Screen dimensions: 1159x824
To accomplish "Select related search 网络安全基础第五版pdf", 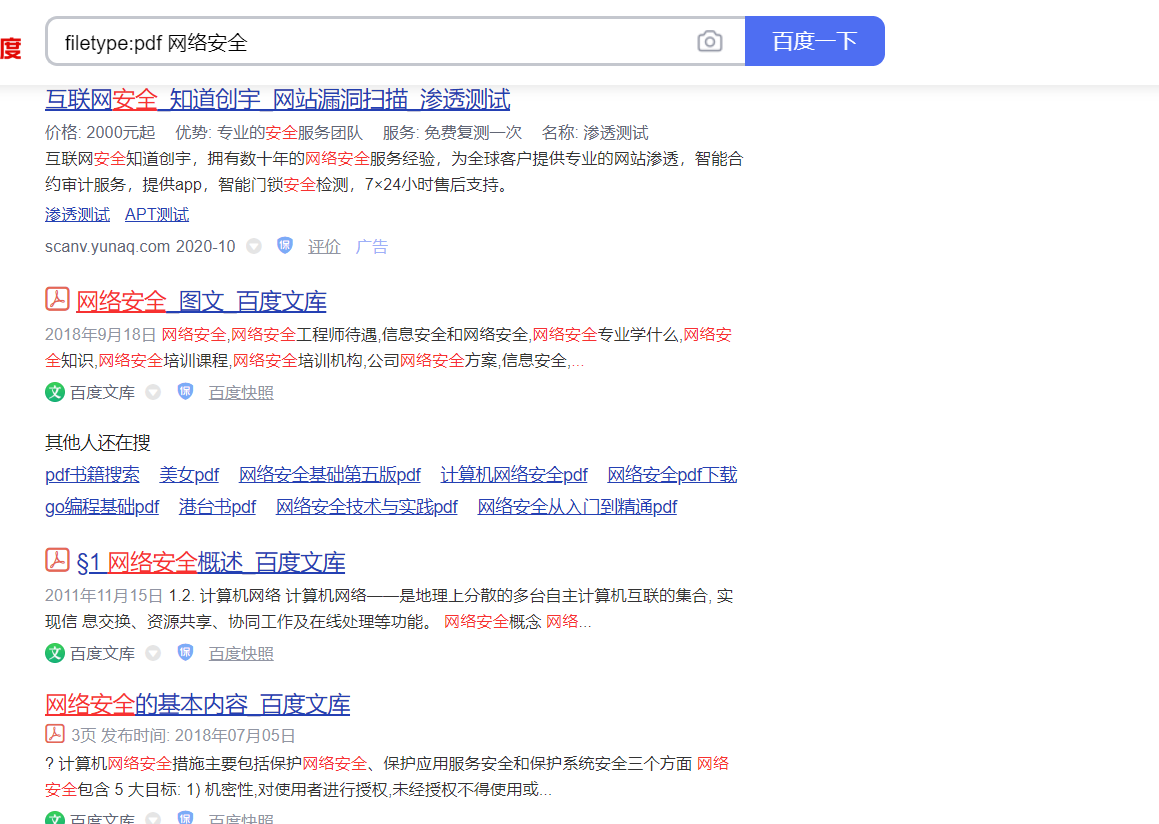I will point(330,474).
